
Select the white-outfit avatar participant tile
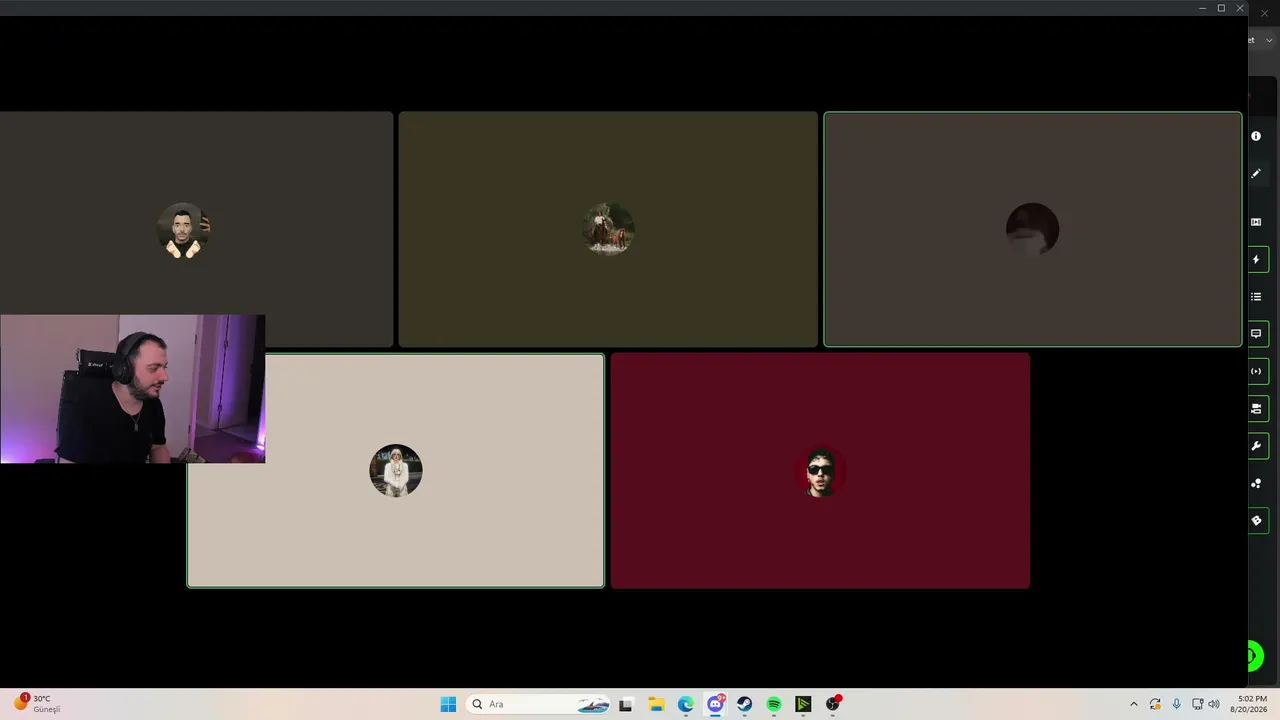[x=395, y=470]
